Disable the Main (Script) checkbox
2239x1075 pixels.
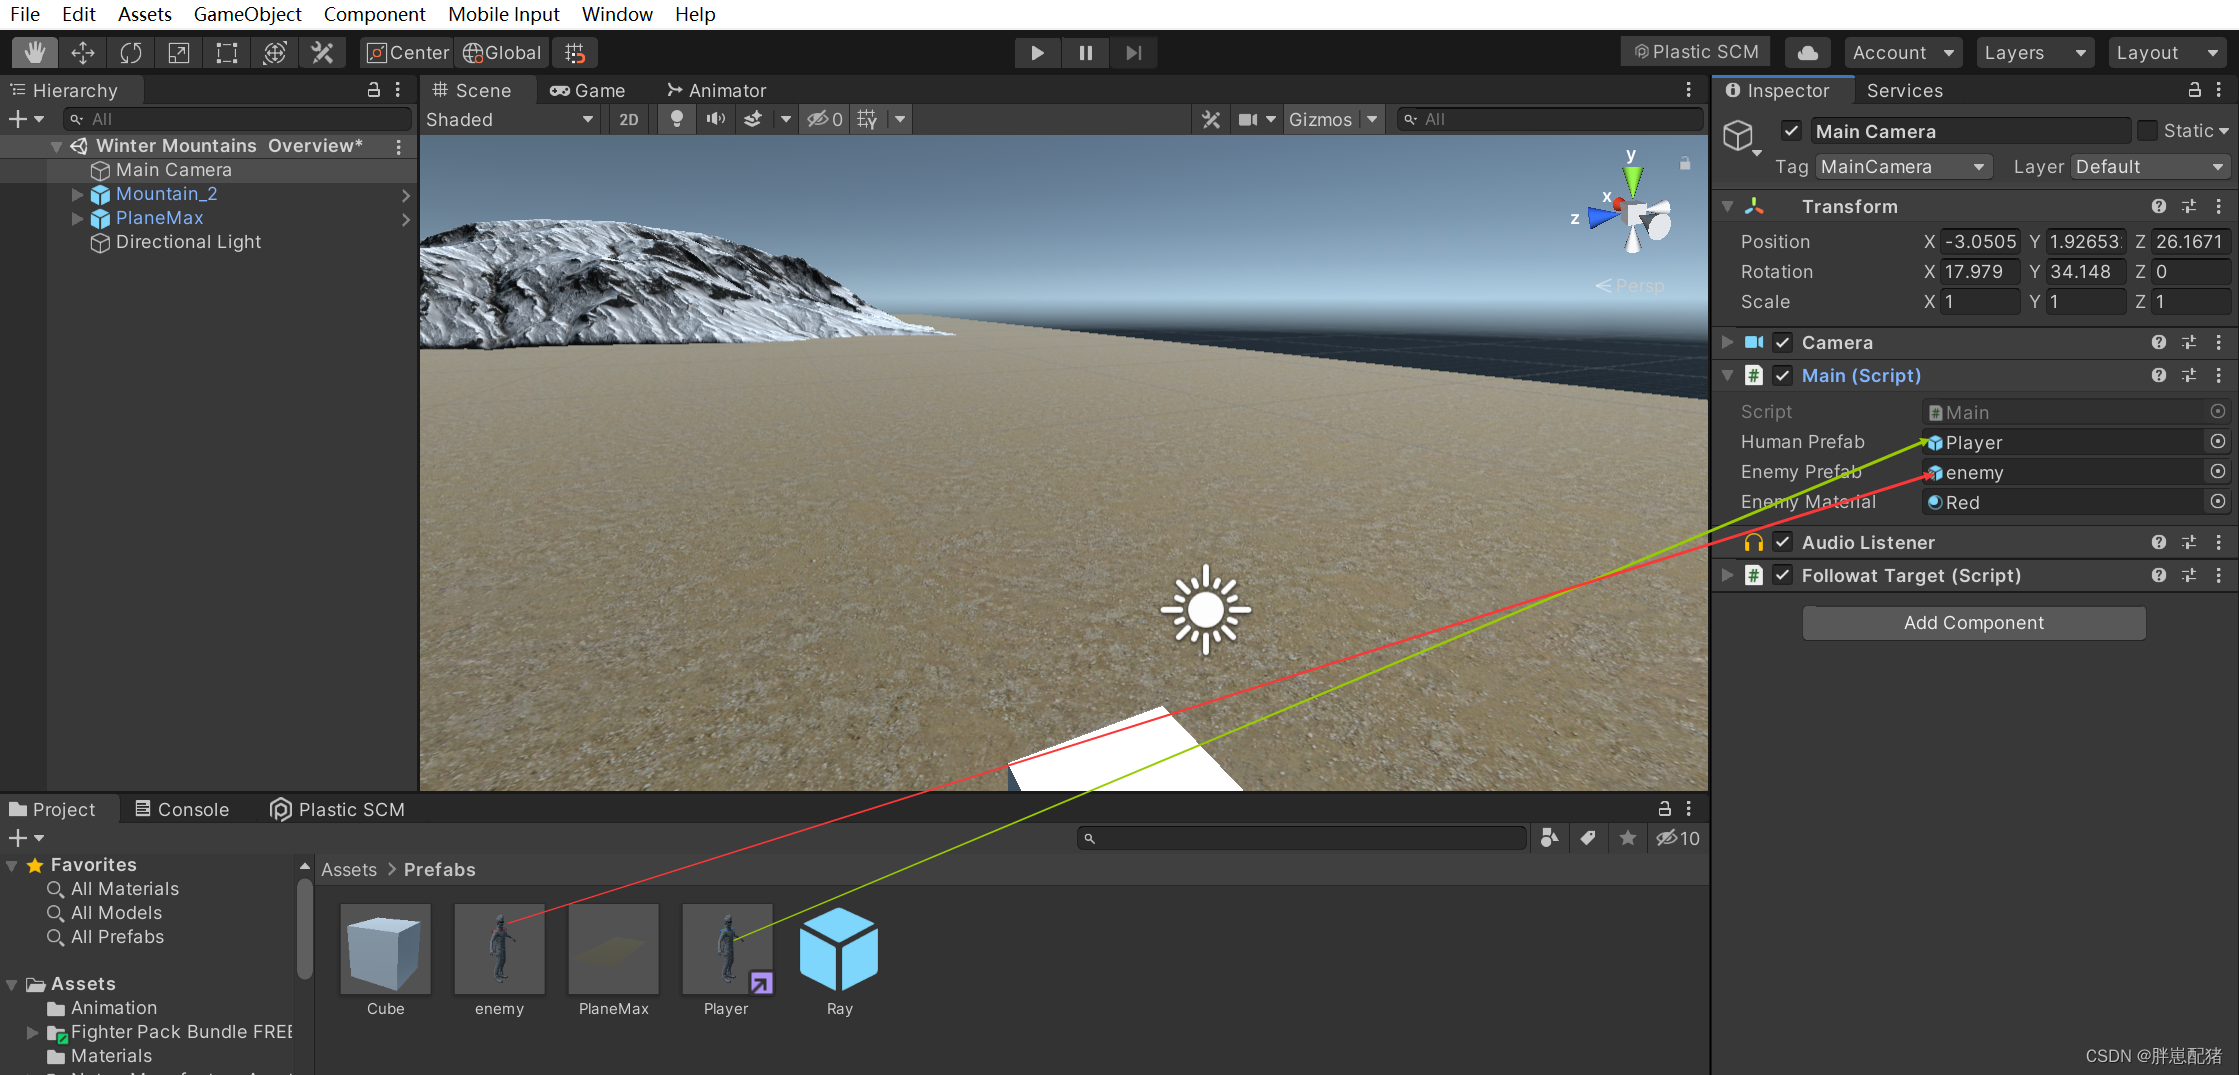tap(1782, 376)
